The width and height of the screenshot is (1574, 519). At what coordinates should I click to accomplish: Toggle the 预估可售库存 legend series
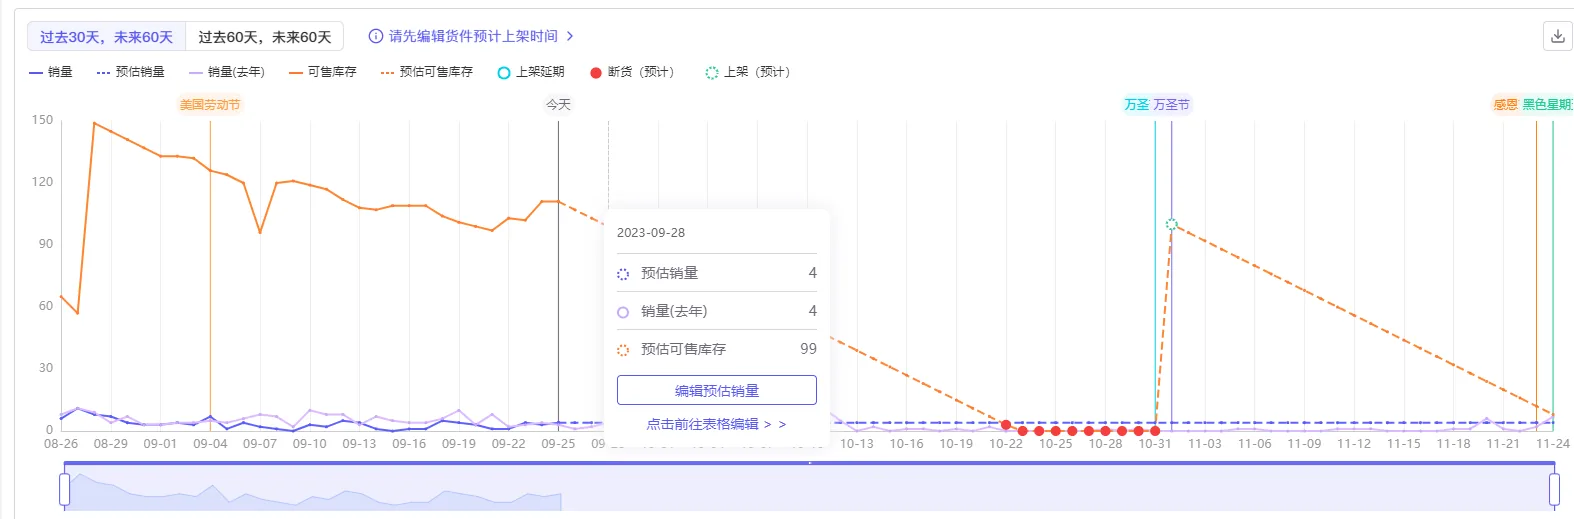pos(427,72)
